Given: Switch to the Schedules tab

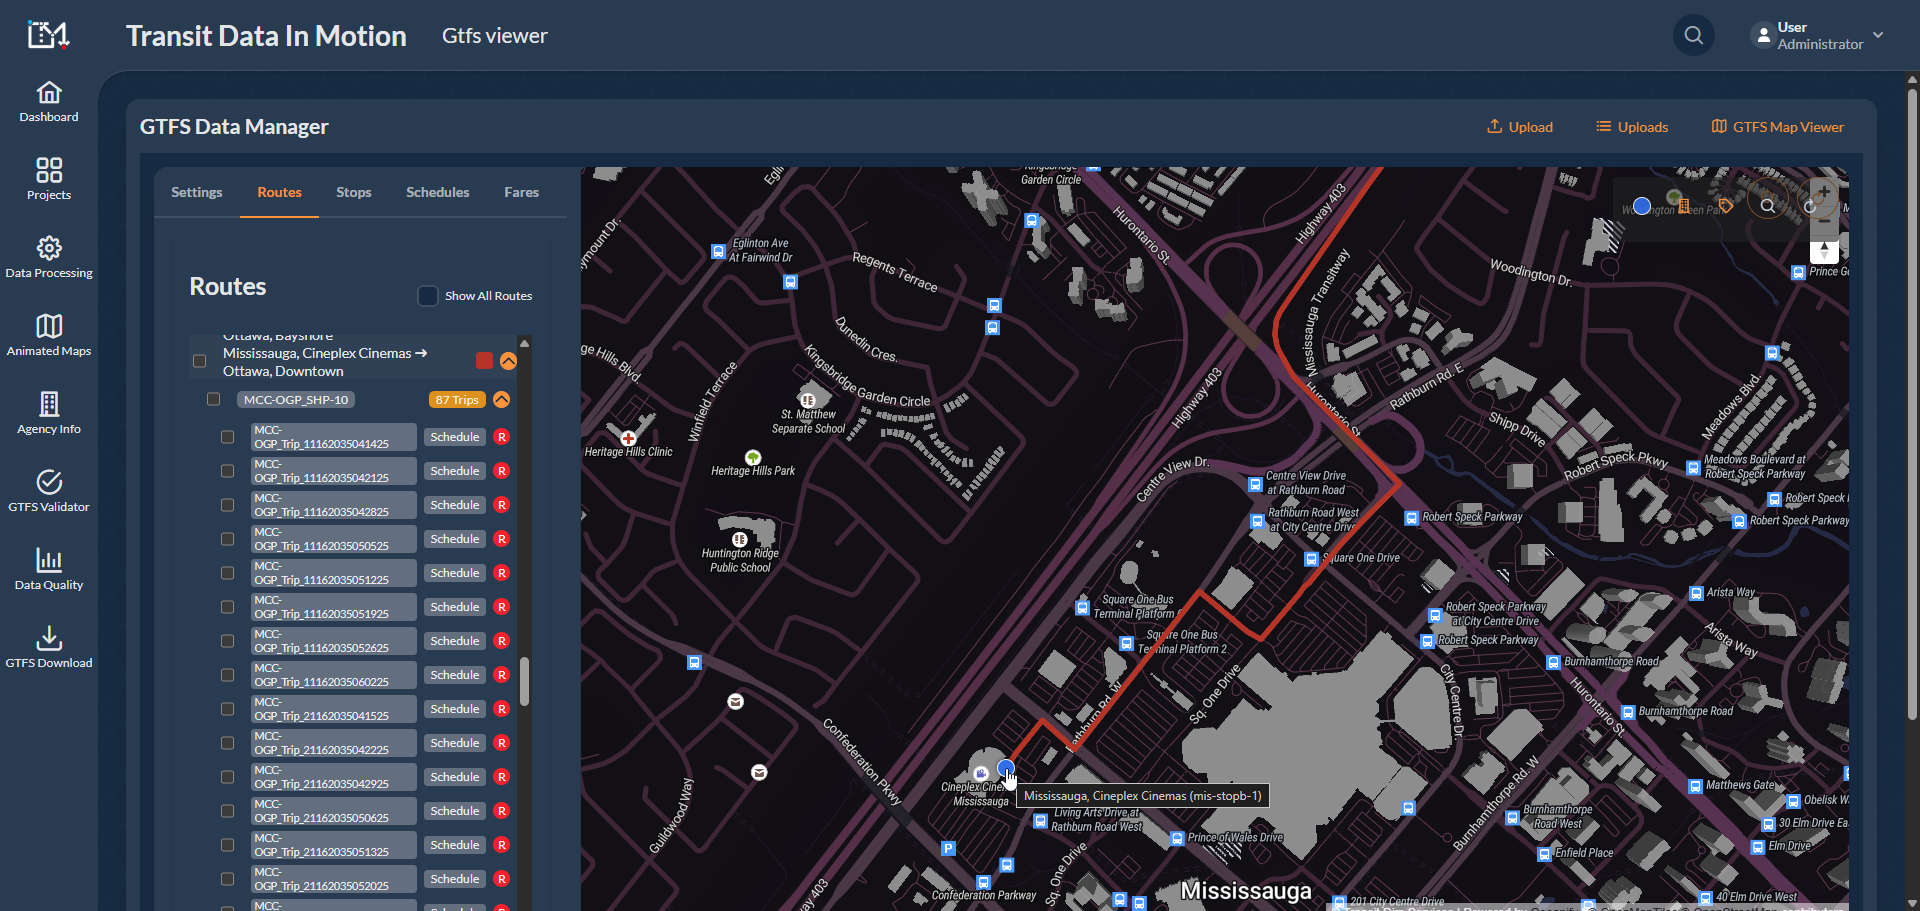Looking at the screenshot, I should point(437,193).
